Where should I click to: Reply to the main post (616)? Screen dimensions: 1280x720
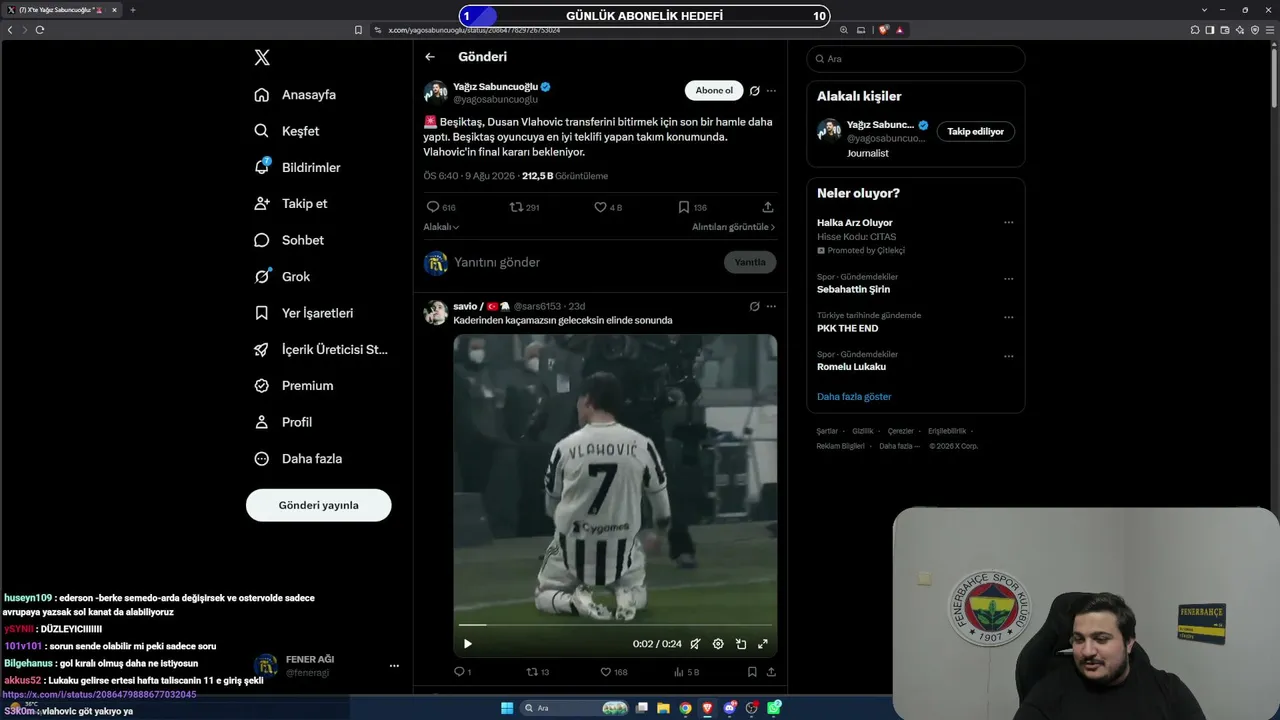pyautogui.click(x=441, y=207)
